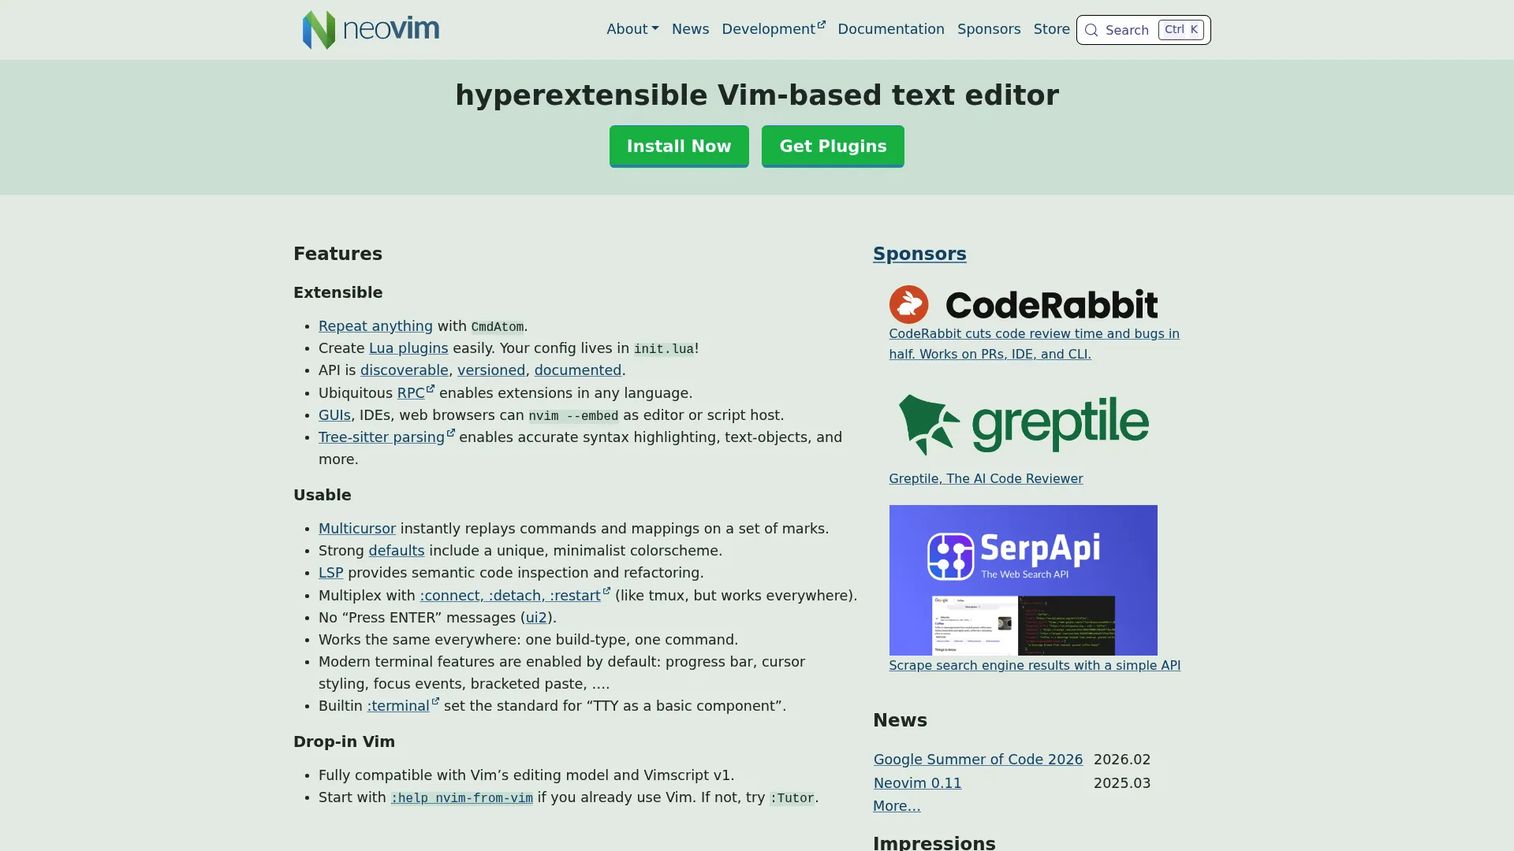Viewport: 1514px width, 851px height.
Task: Click the hyperextensible Vim-based text editor heading
Action: 757,95
